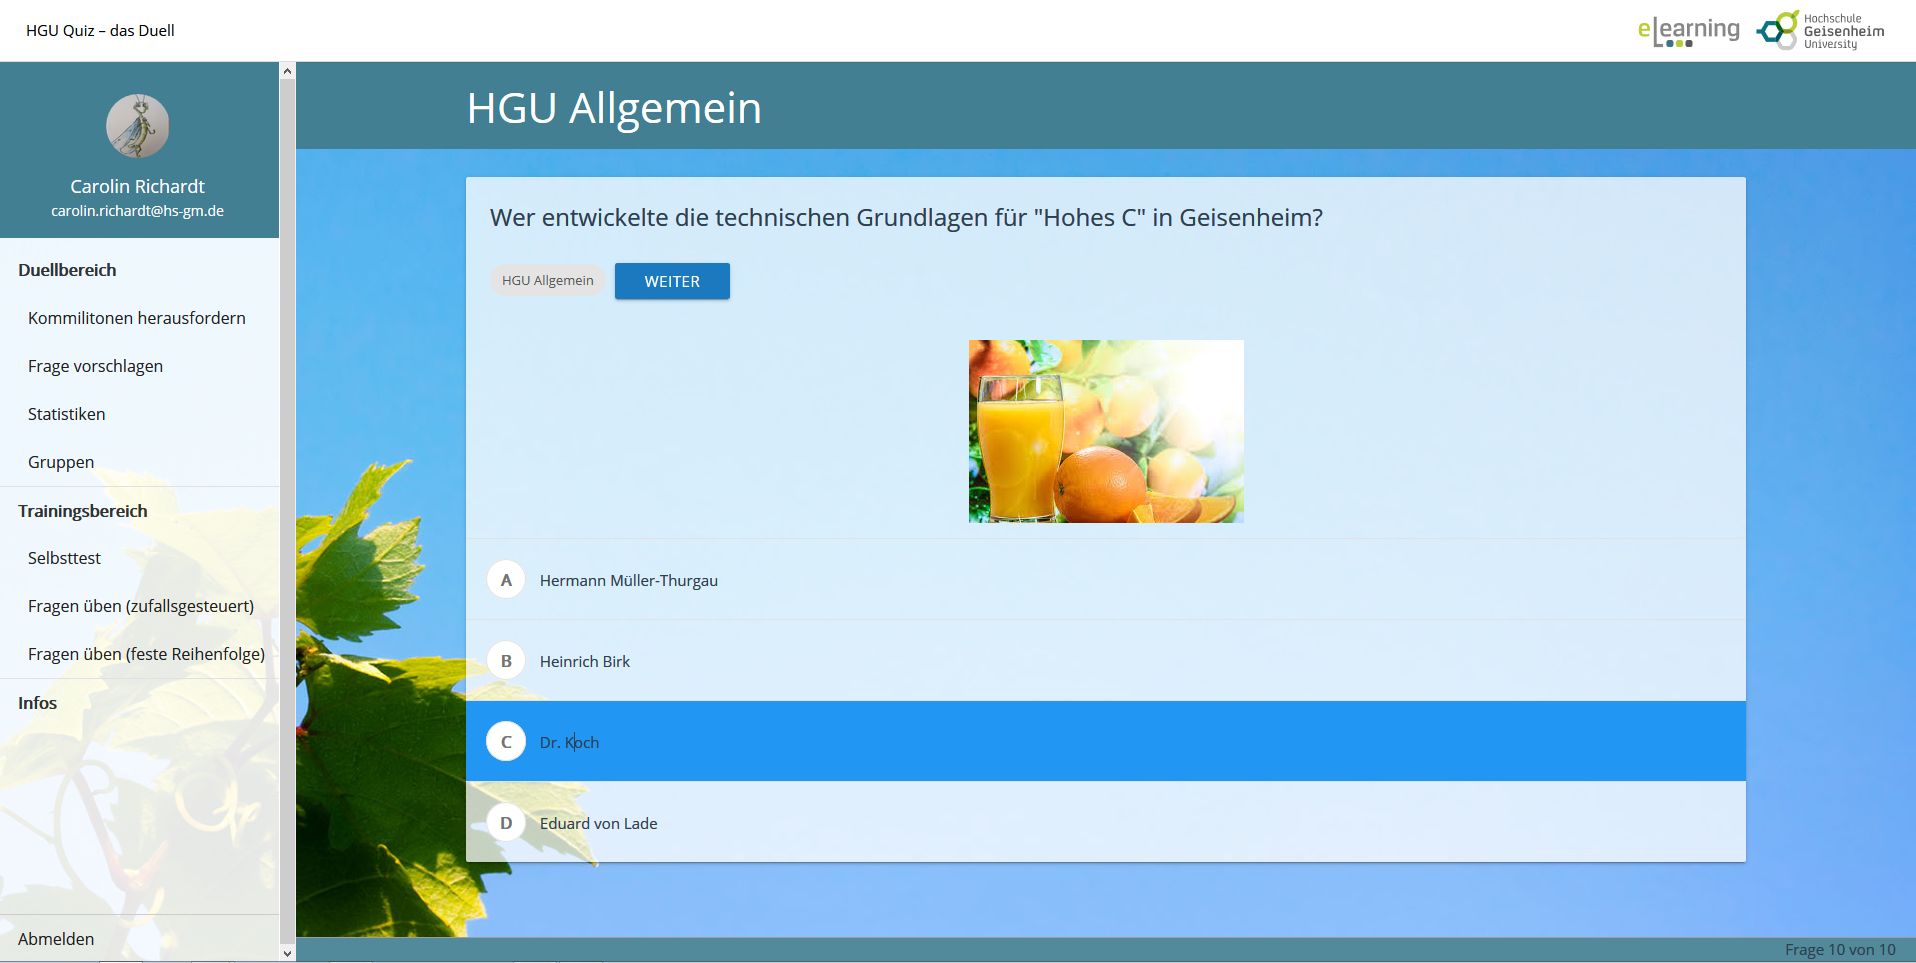The image size is (1916, 963).
Task: Click the circled letter B next to Heinrich Birk
Action: 506,660
